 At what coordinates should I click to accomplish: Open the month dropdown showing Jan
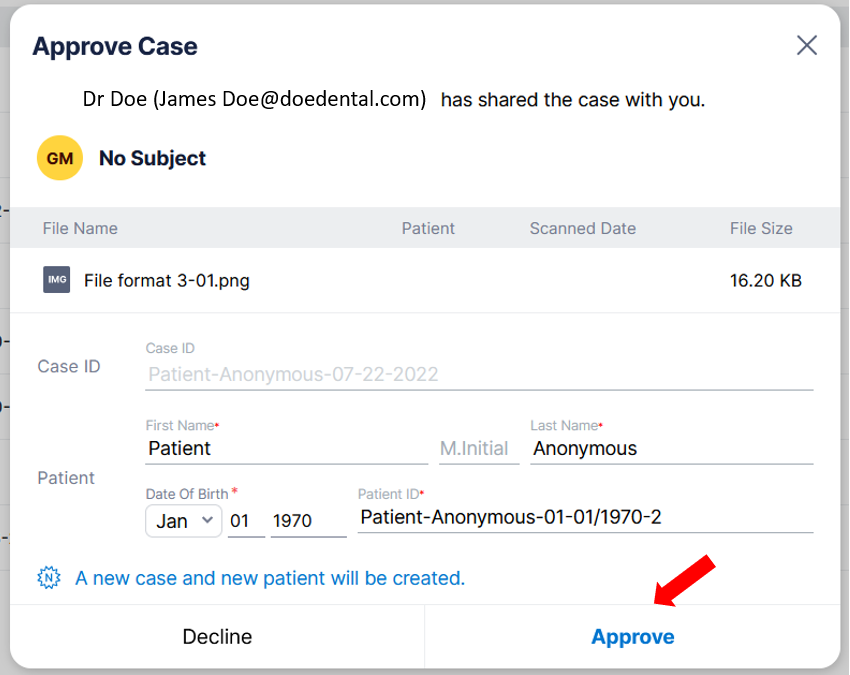coord(183,521)
